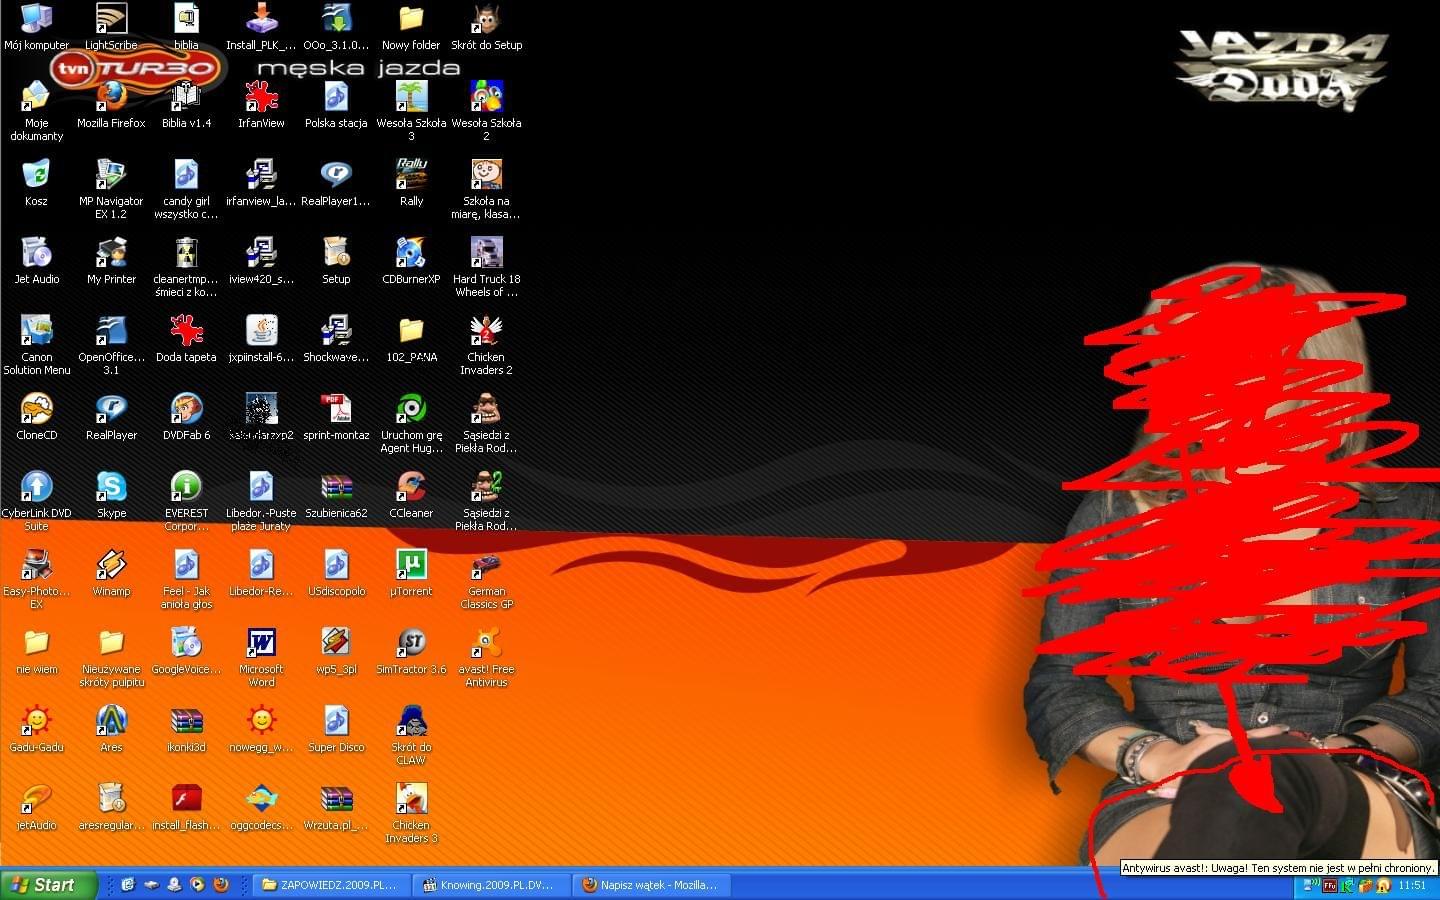The image size is (1440, 900).
Task: Click the avast! system tray icon
Action: (x=1383, y=886)
